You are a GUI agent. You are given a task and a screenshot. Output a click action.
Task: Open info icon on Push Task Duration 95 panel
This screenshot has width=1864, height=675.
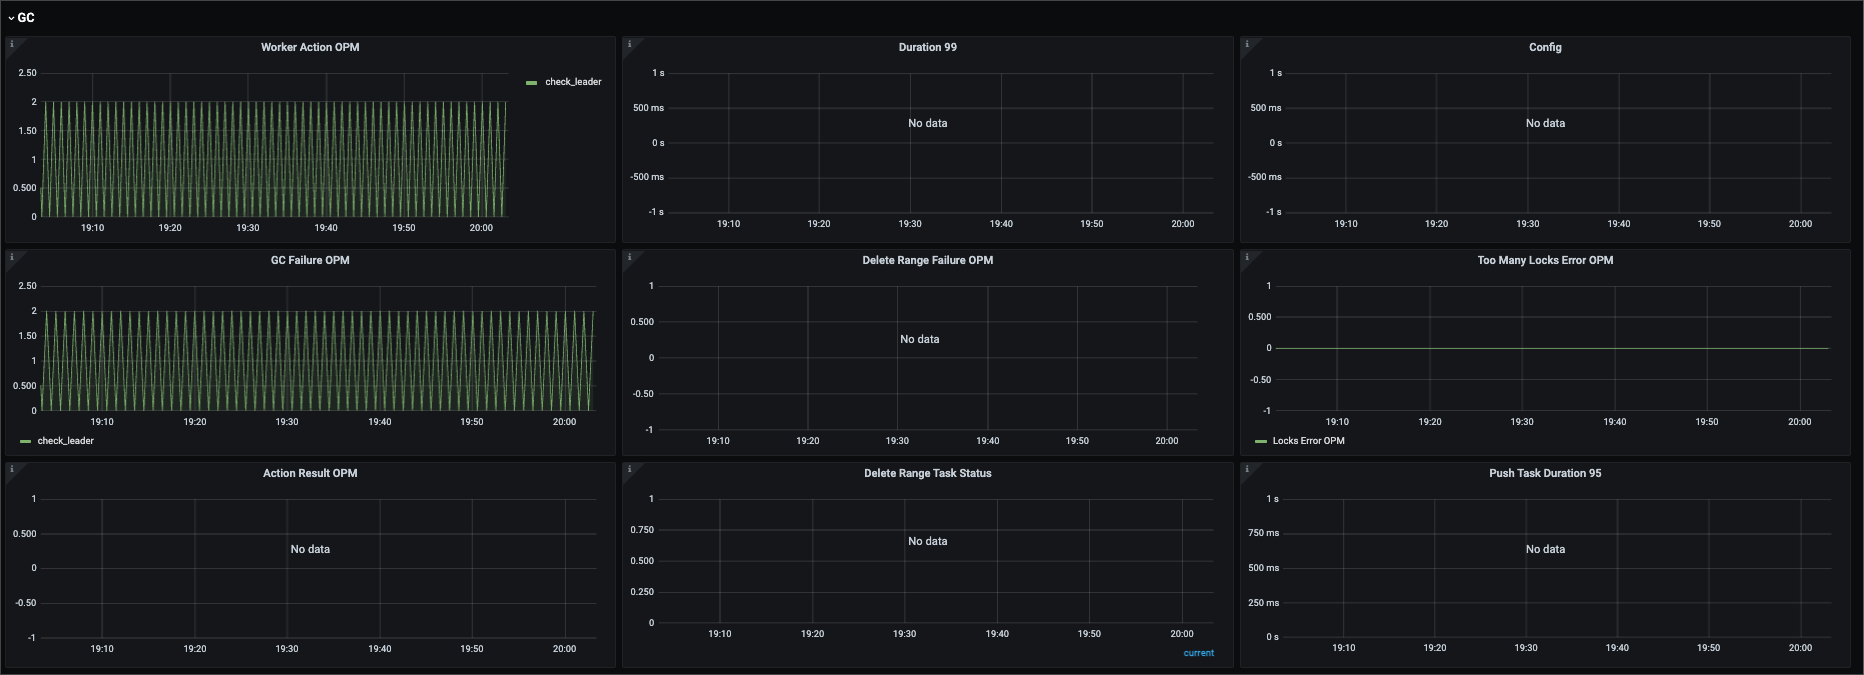point(1247,469)
